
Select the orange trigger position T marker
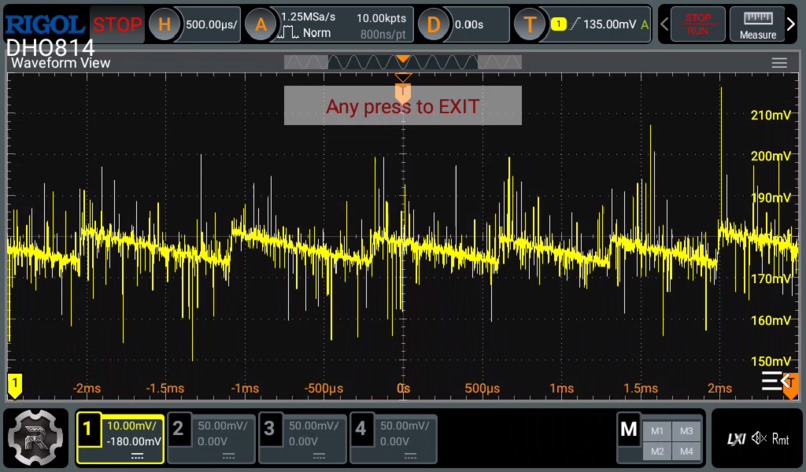403,93
